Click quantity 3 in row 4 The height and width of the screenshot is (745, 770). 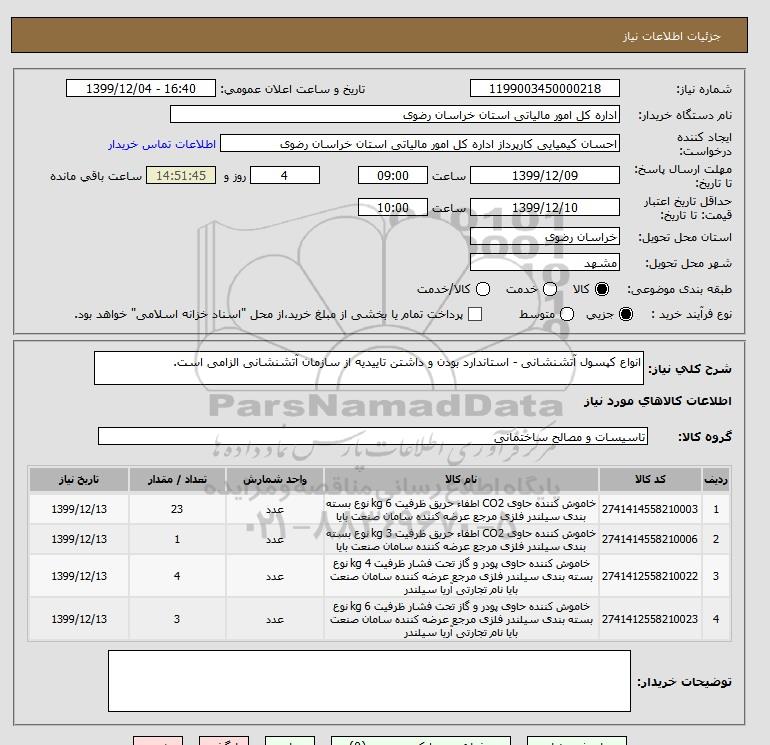point(177,619)
